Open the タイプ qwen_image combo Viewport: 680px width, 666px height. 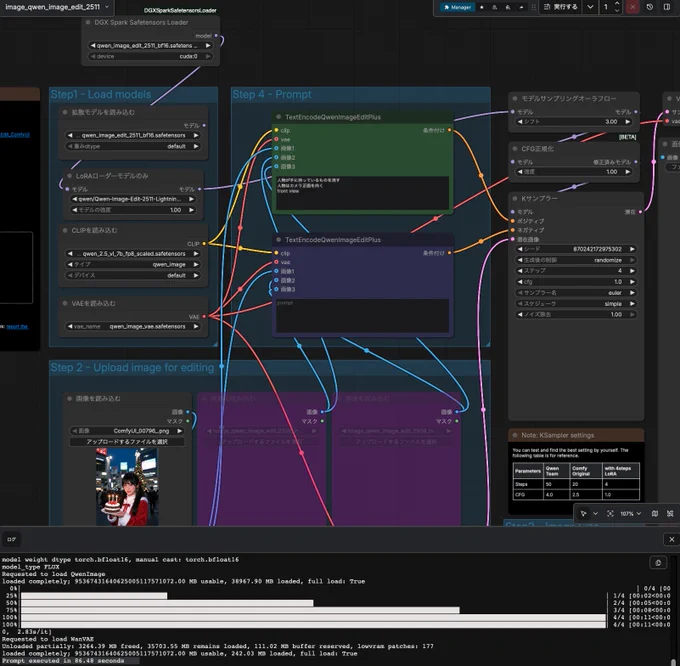(x=133, y=264)
